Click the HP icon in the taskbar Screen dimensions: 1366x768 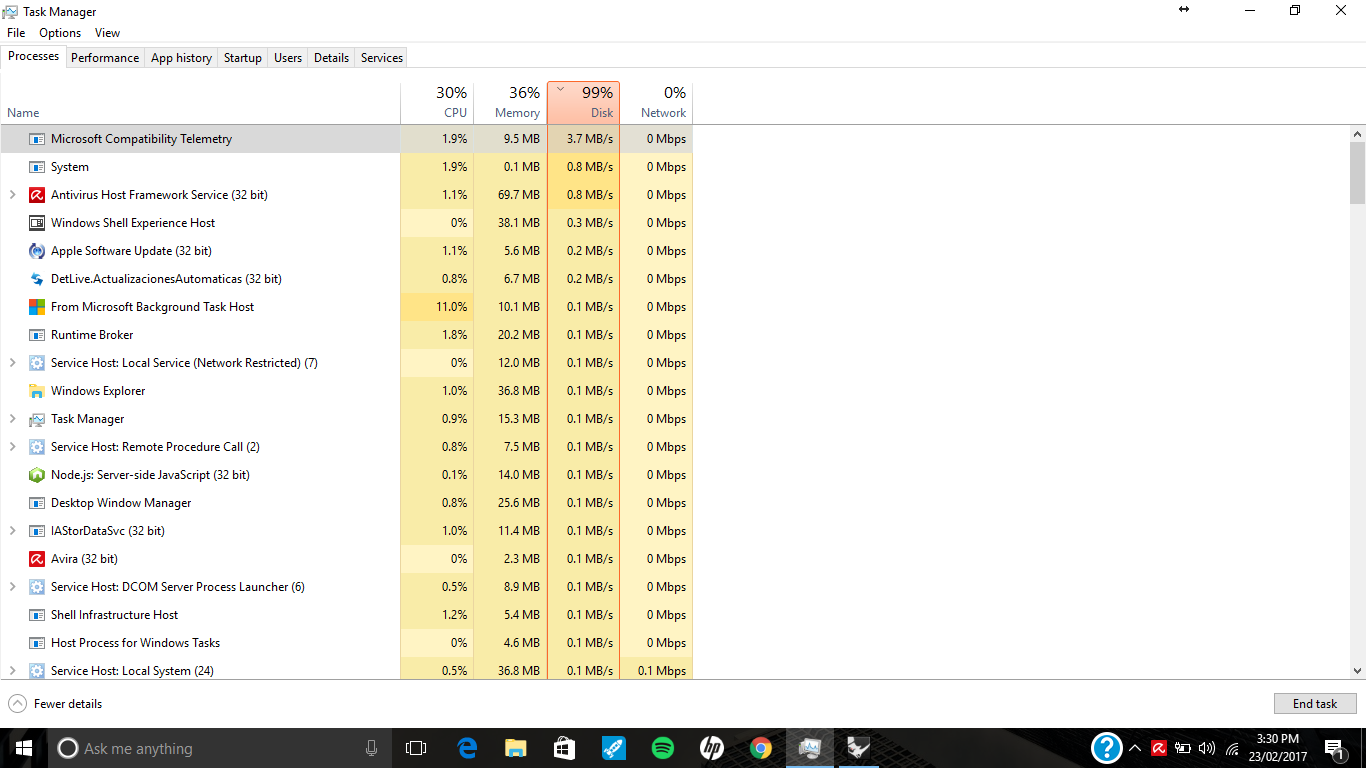pos(712,748)
